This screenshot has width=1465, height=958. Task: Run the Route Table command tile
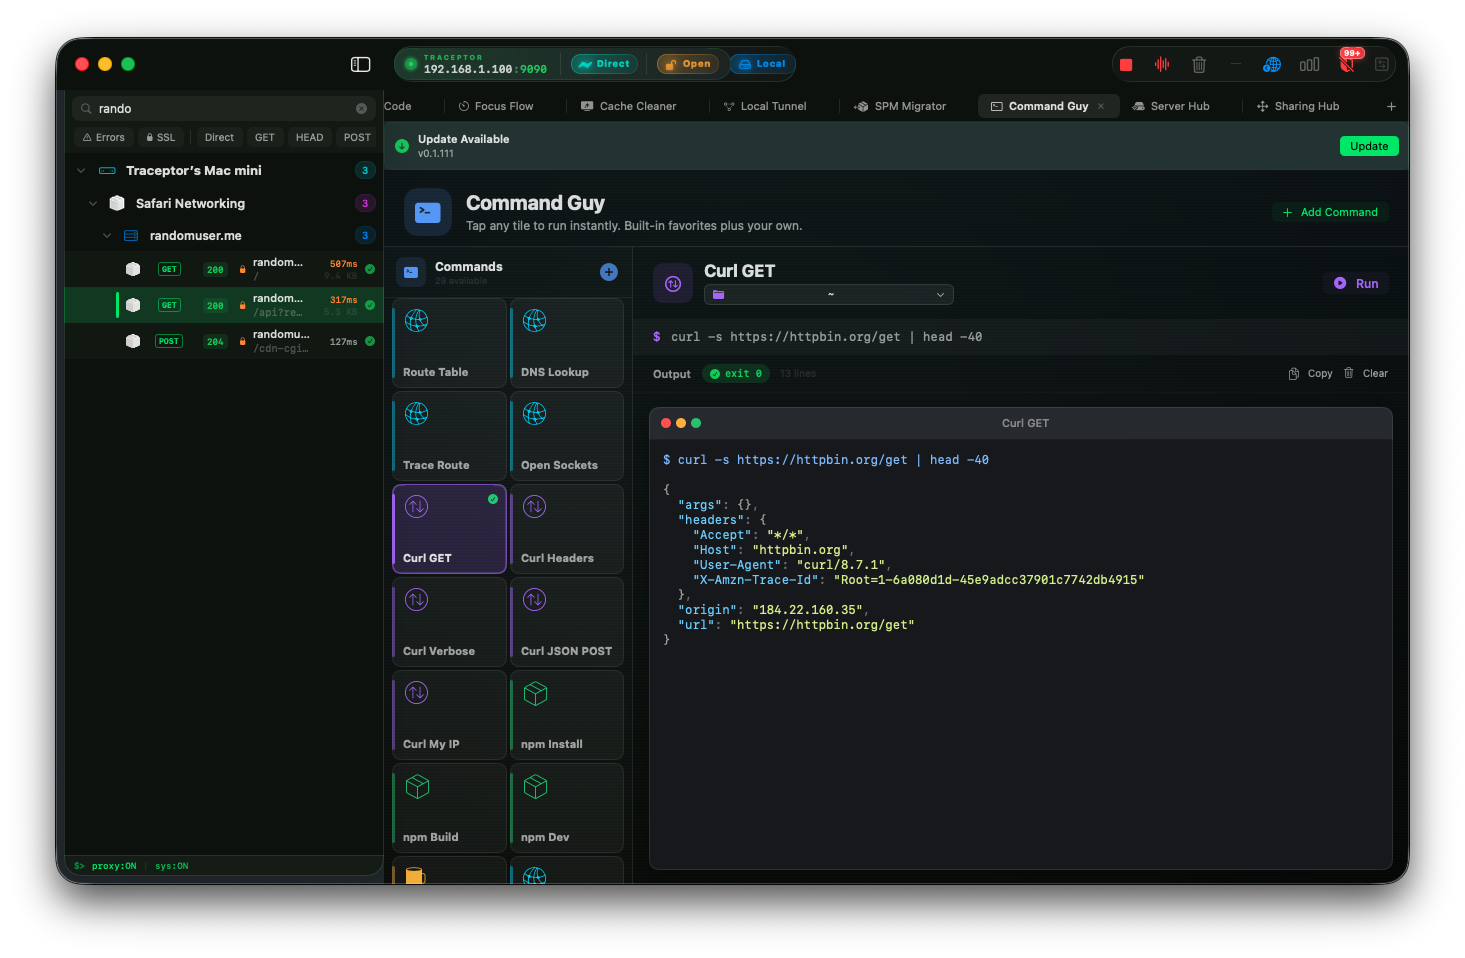coord(449,343)
